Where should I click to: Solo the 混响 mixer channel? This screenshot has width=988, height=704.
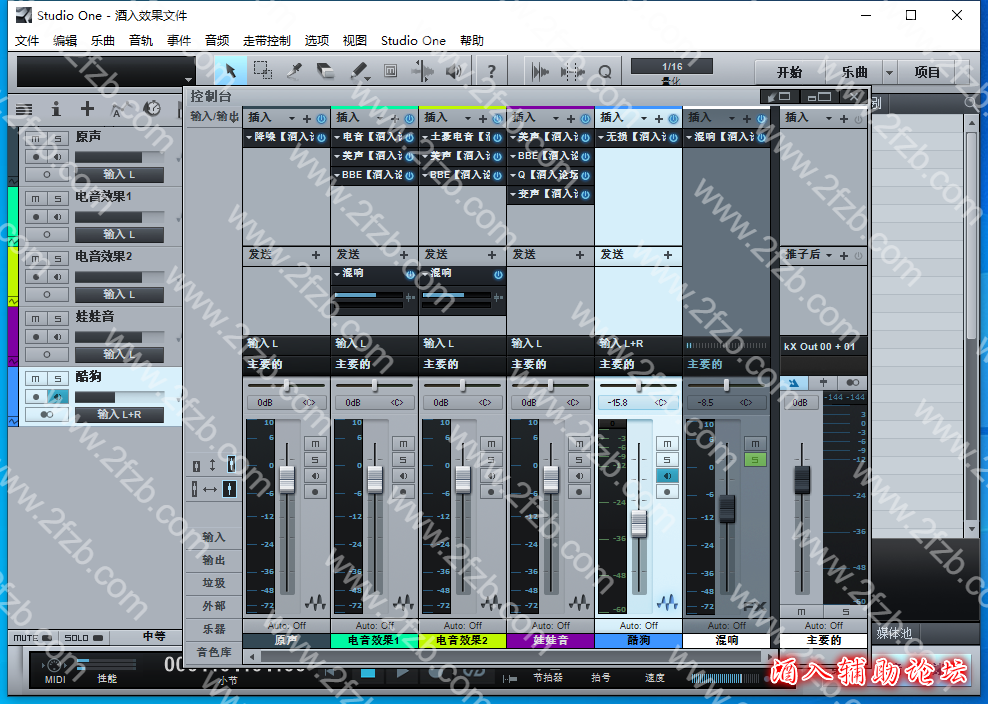pos(755,459)
